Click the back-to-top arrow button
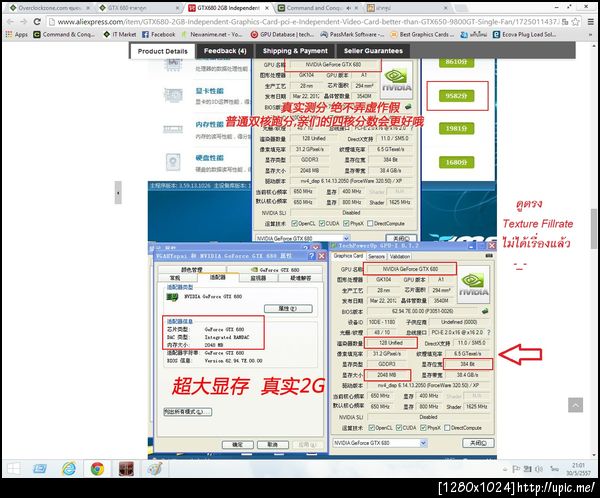The width and height of the screenshot is (600, 498). [576, 405]
